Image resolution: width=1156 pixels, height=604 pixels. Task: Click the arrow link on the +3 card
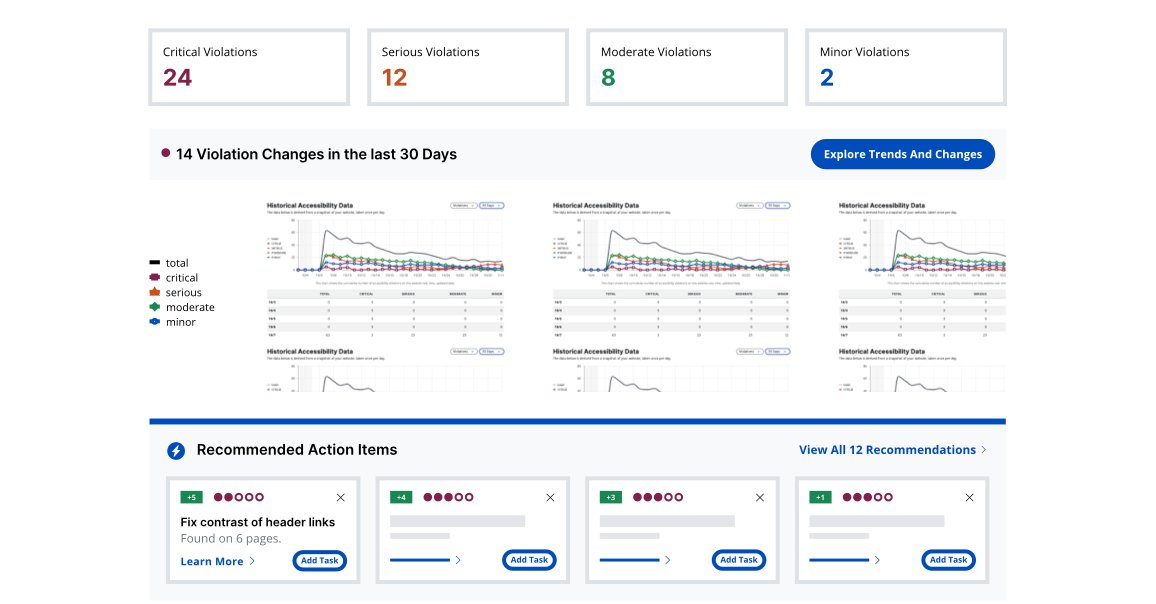click(635, 560)
